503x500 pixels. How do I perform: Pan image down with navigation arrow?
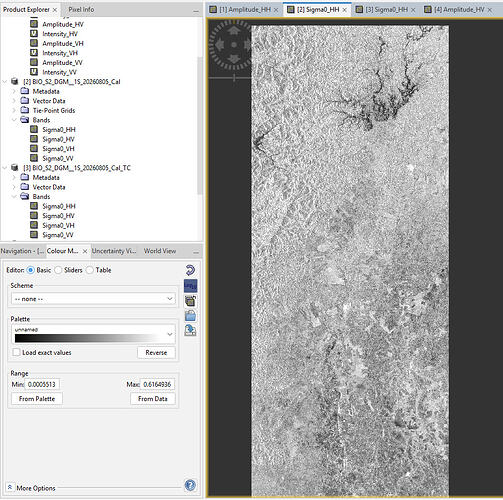point(234,59)
